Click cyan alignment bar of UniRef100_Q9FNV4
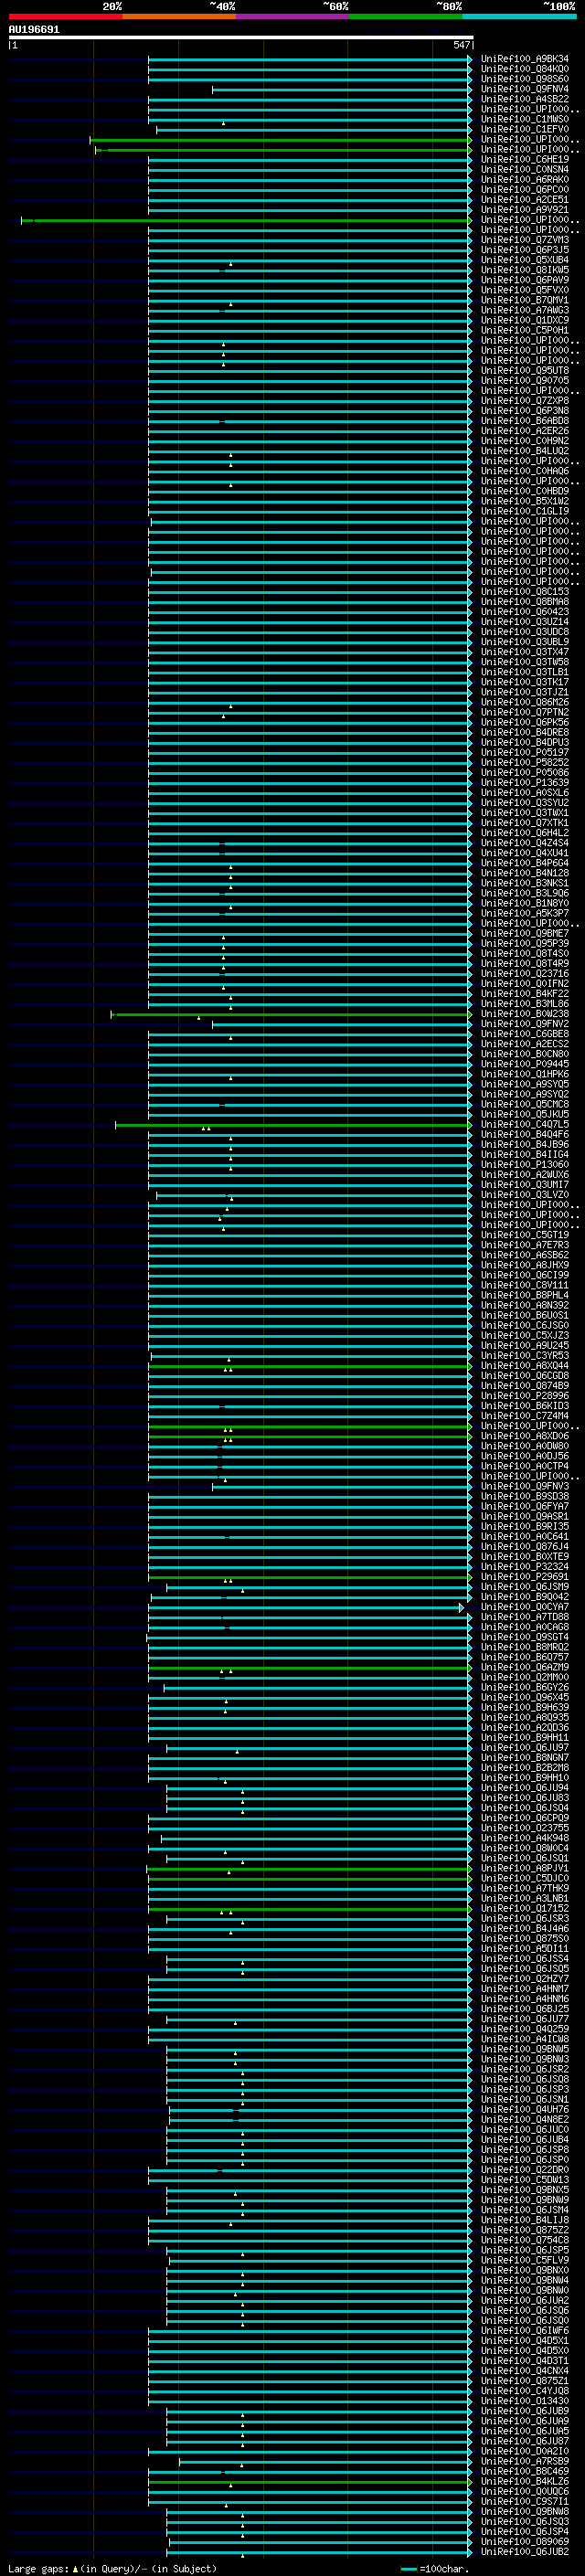Viewport: 585px width, 2576px height. click(x=342, y=90)
